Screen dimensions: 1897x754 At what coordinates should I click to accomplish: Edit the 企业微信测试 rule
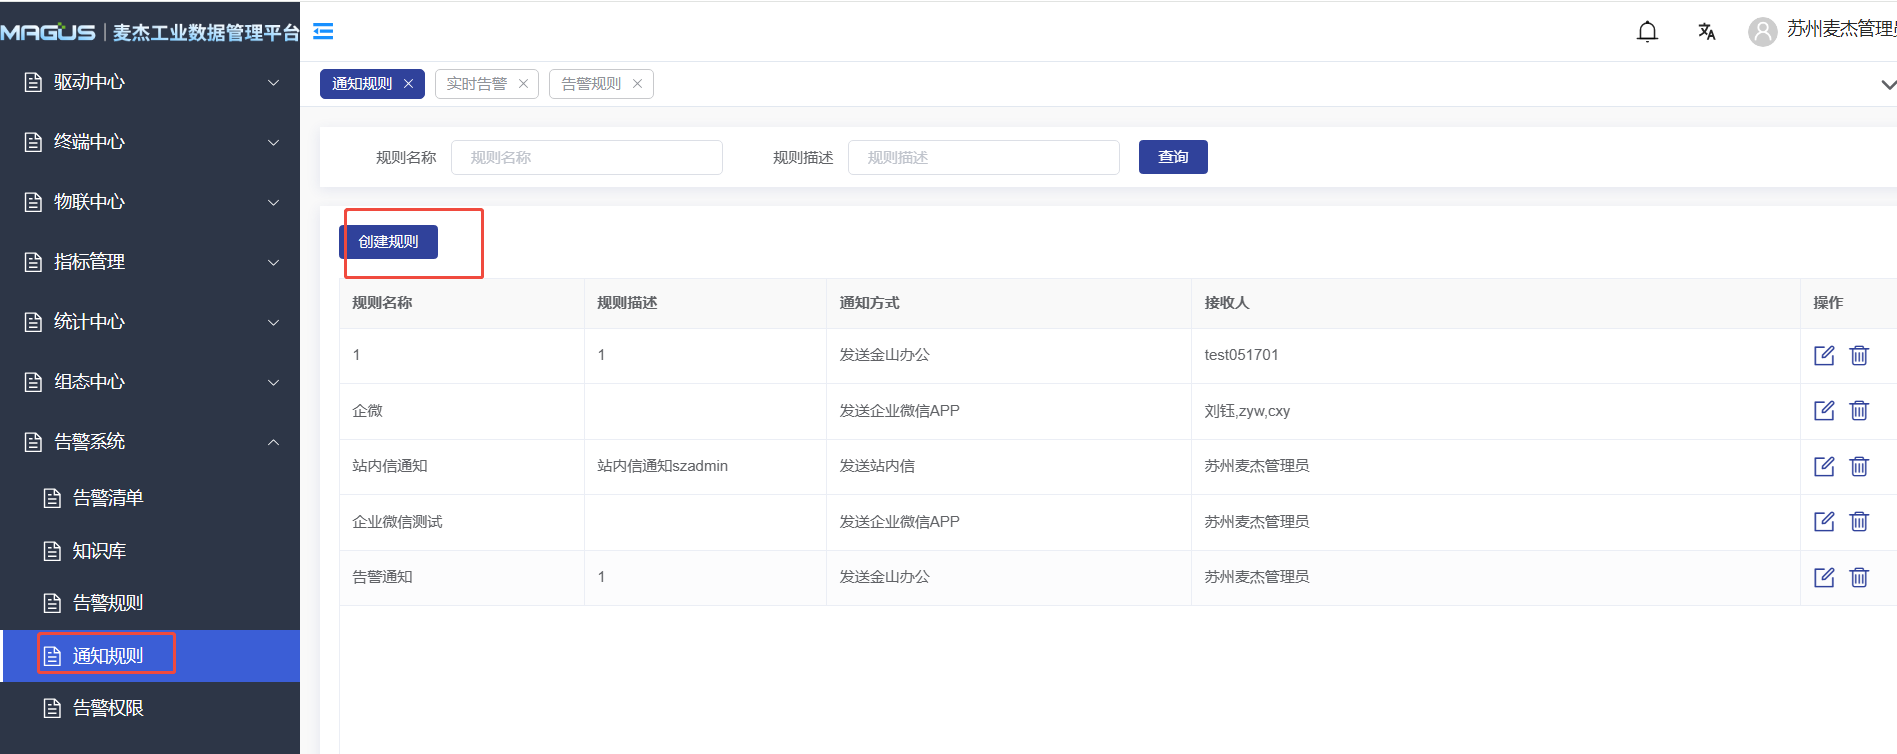coord(1824,521)
